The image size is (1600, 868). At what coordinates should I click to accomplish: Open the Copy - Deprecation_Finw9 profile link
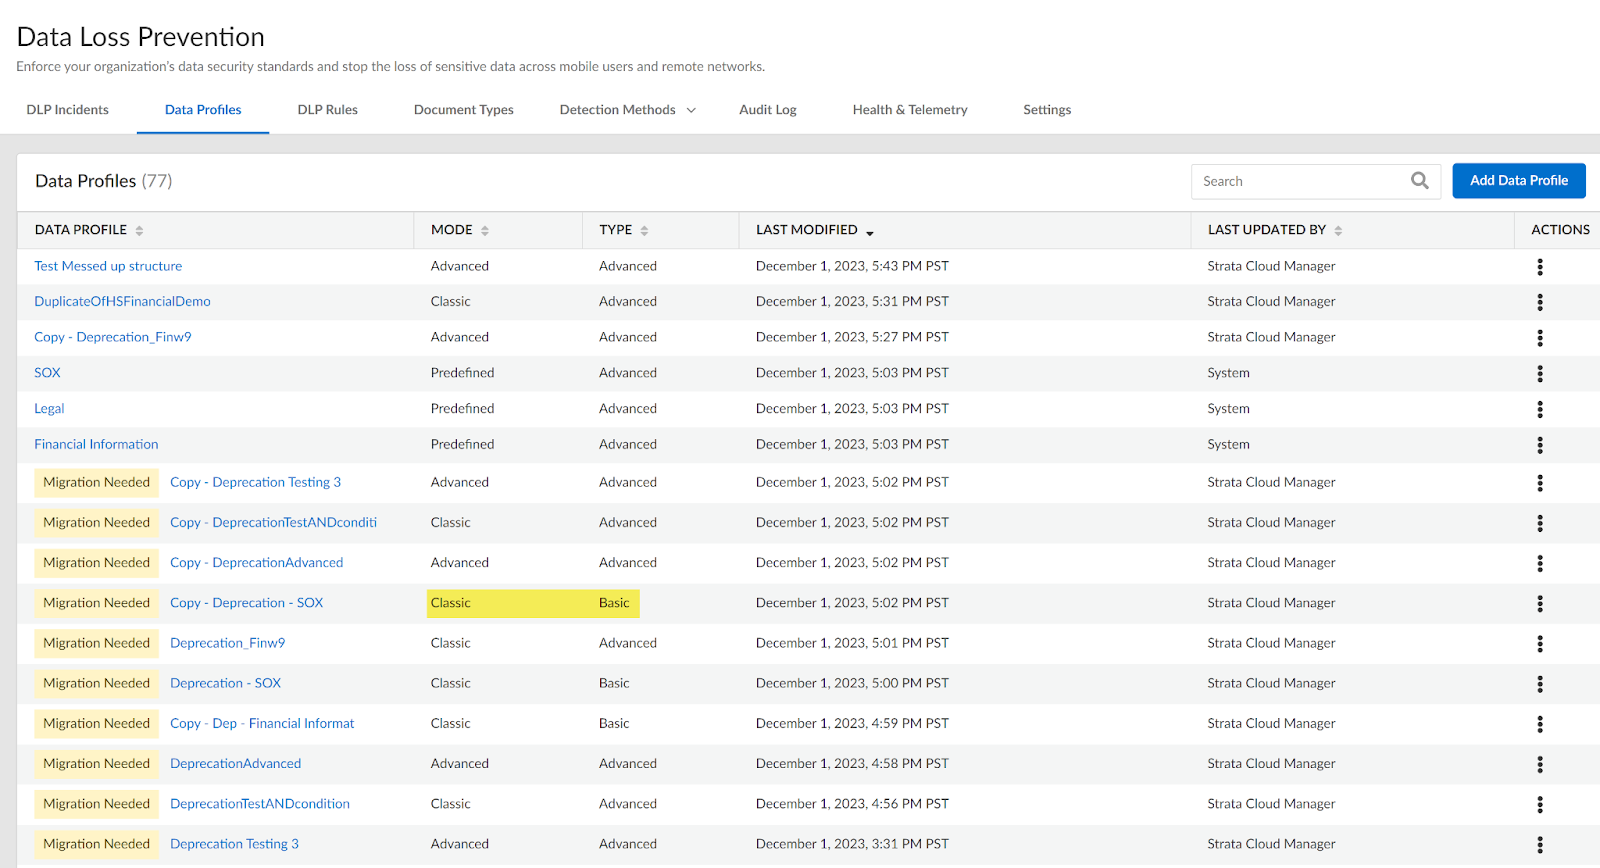point(113,337)
